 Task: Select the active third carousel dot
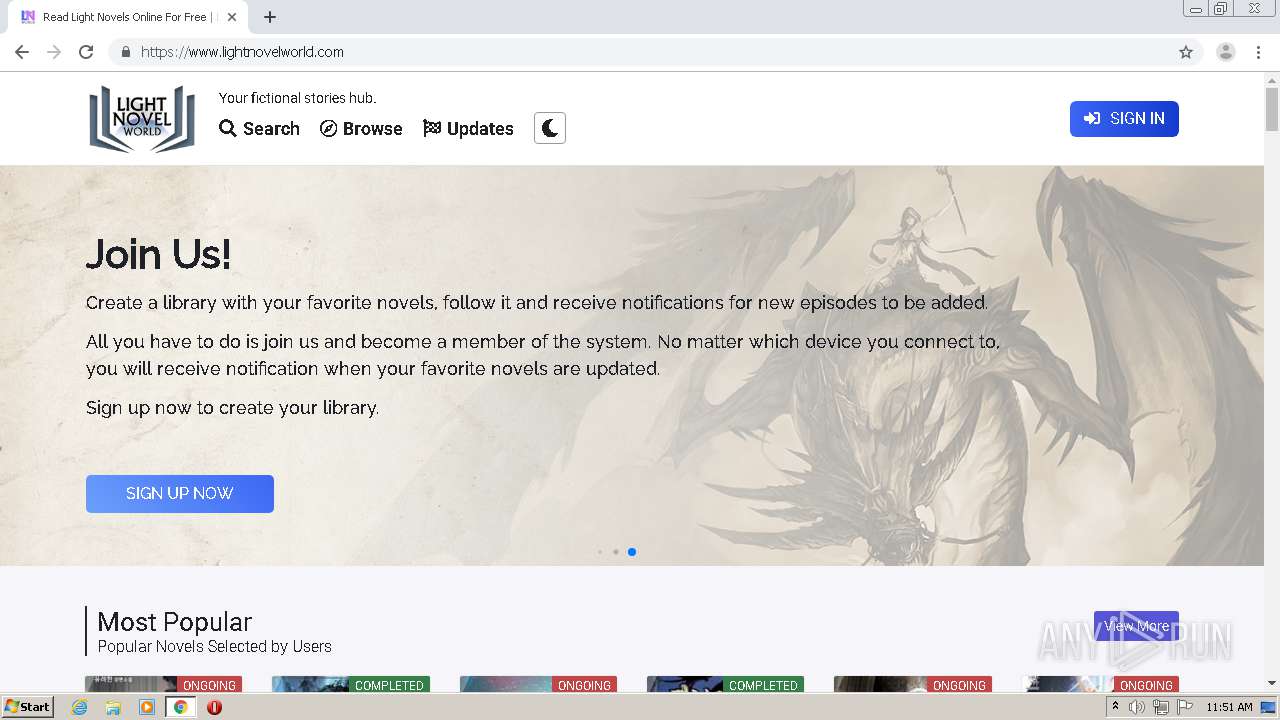click(632, 552)
